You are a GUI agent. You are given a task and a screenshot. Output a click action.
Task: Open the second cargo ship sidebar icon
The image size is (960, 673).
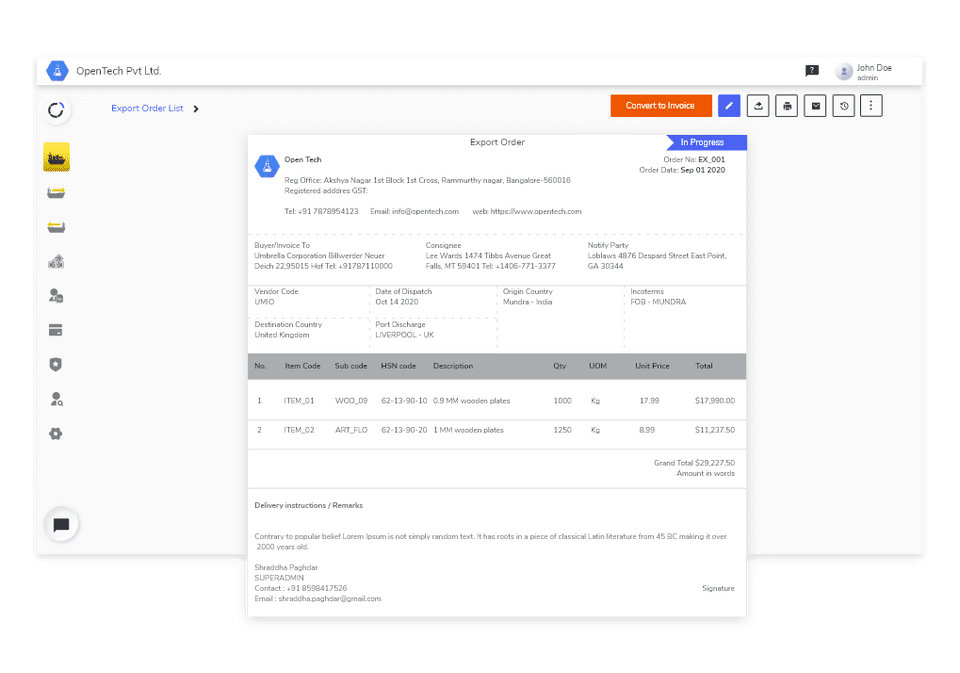(56, 193)
